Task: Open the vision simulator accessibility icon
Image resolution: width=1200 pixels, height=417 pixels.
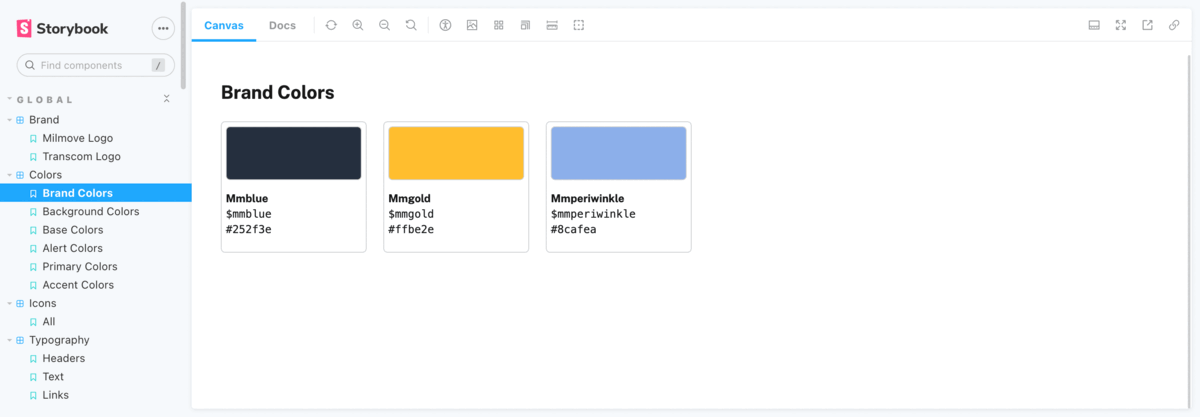Action: (x=445, y=25)
